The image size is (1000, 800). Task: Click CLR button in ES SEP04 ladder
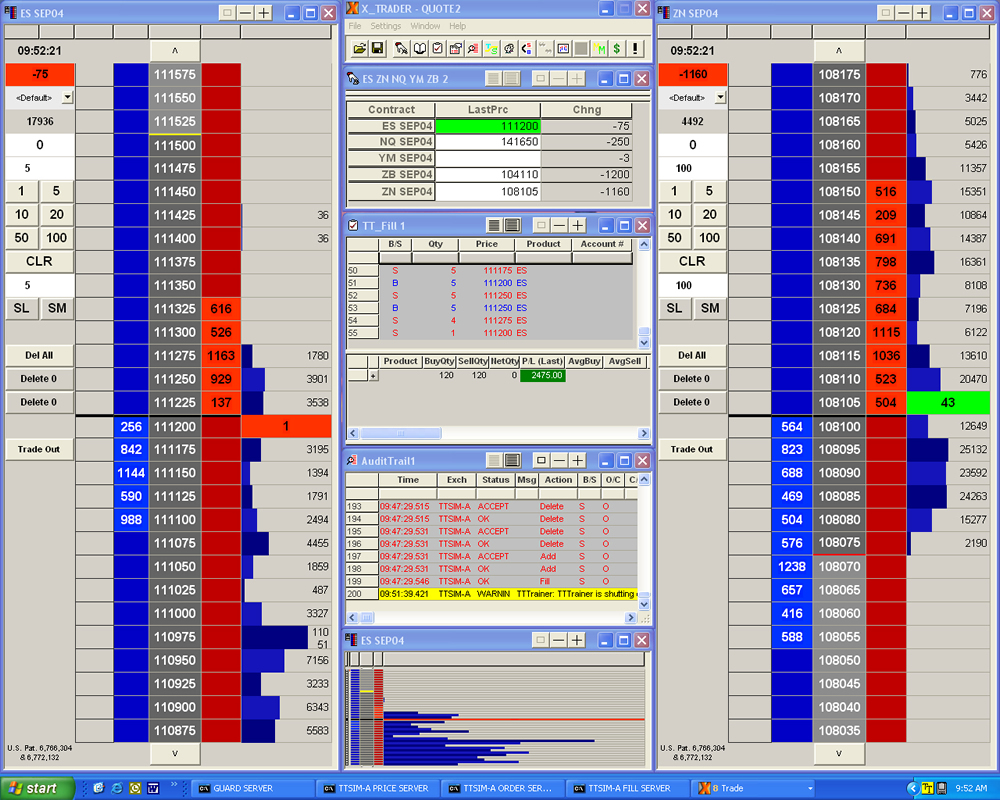(x=40, y=262)
